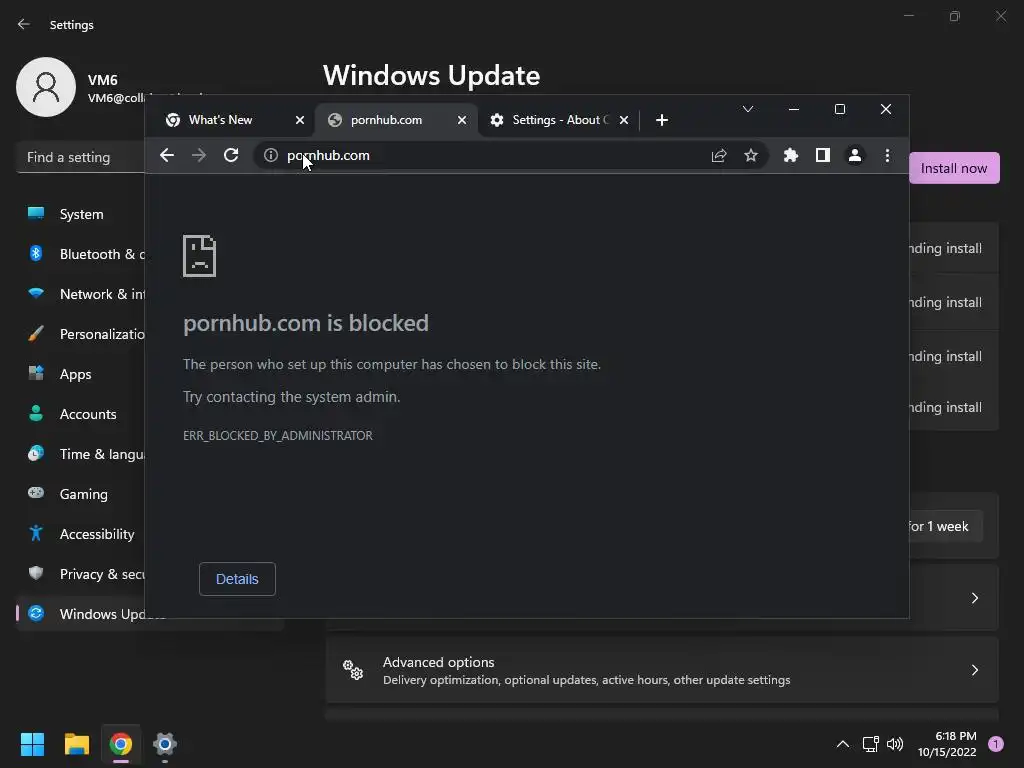
Task: Toggle Chrome side panel icon
Action: [x=823, y=155]
